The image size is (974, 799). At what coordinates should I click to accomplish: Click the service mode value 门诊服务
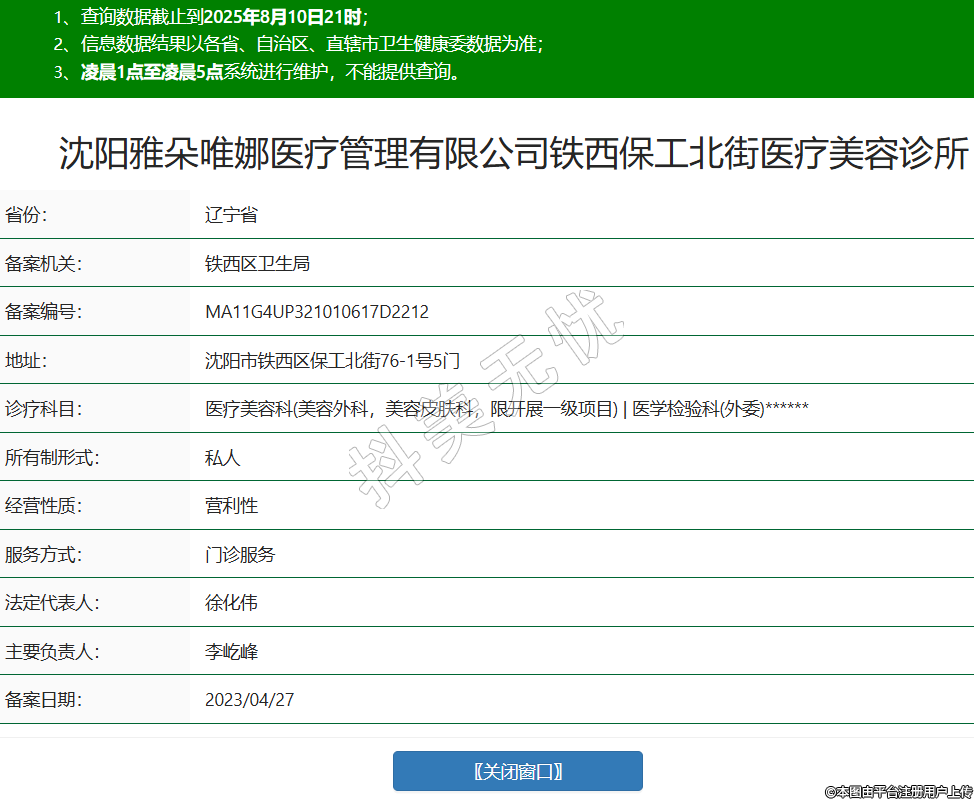click(x=240, y=554)
